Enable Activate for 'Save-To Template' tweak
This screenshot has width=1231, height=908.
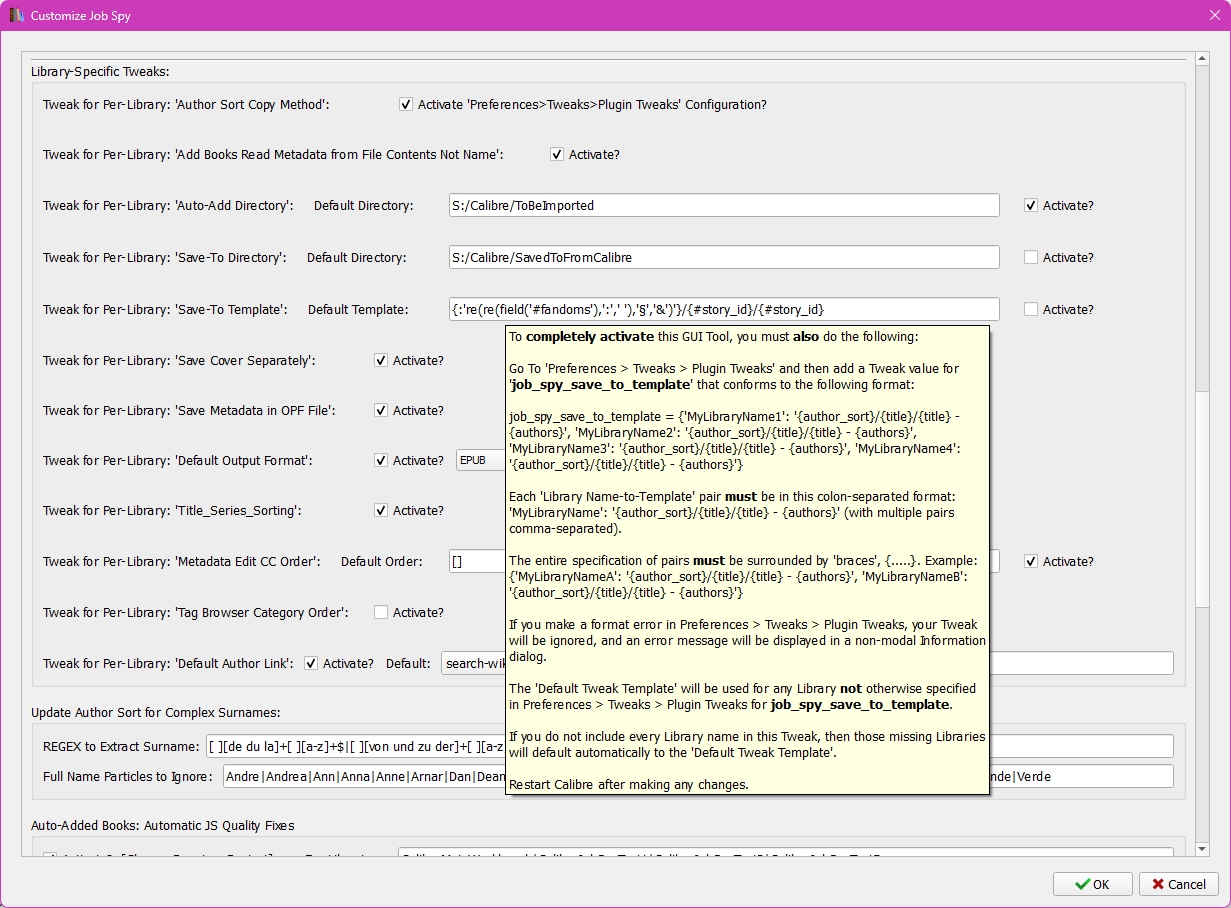tap(1031, 309)
